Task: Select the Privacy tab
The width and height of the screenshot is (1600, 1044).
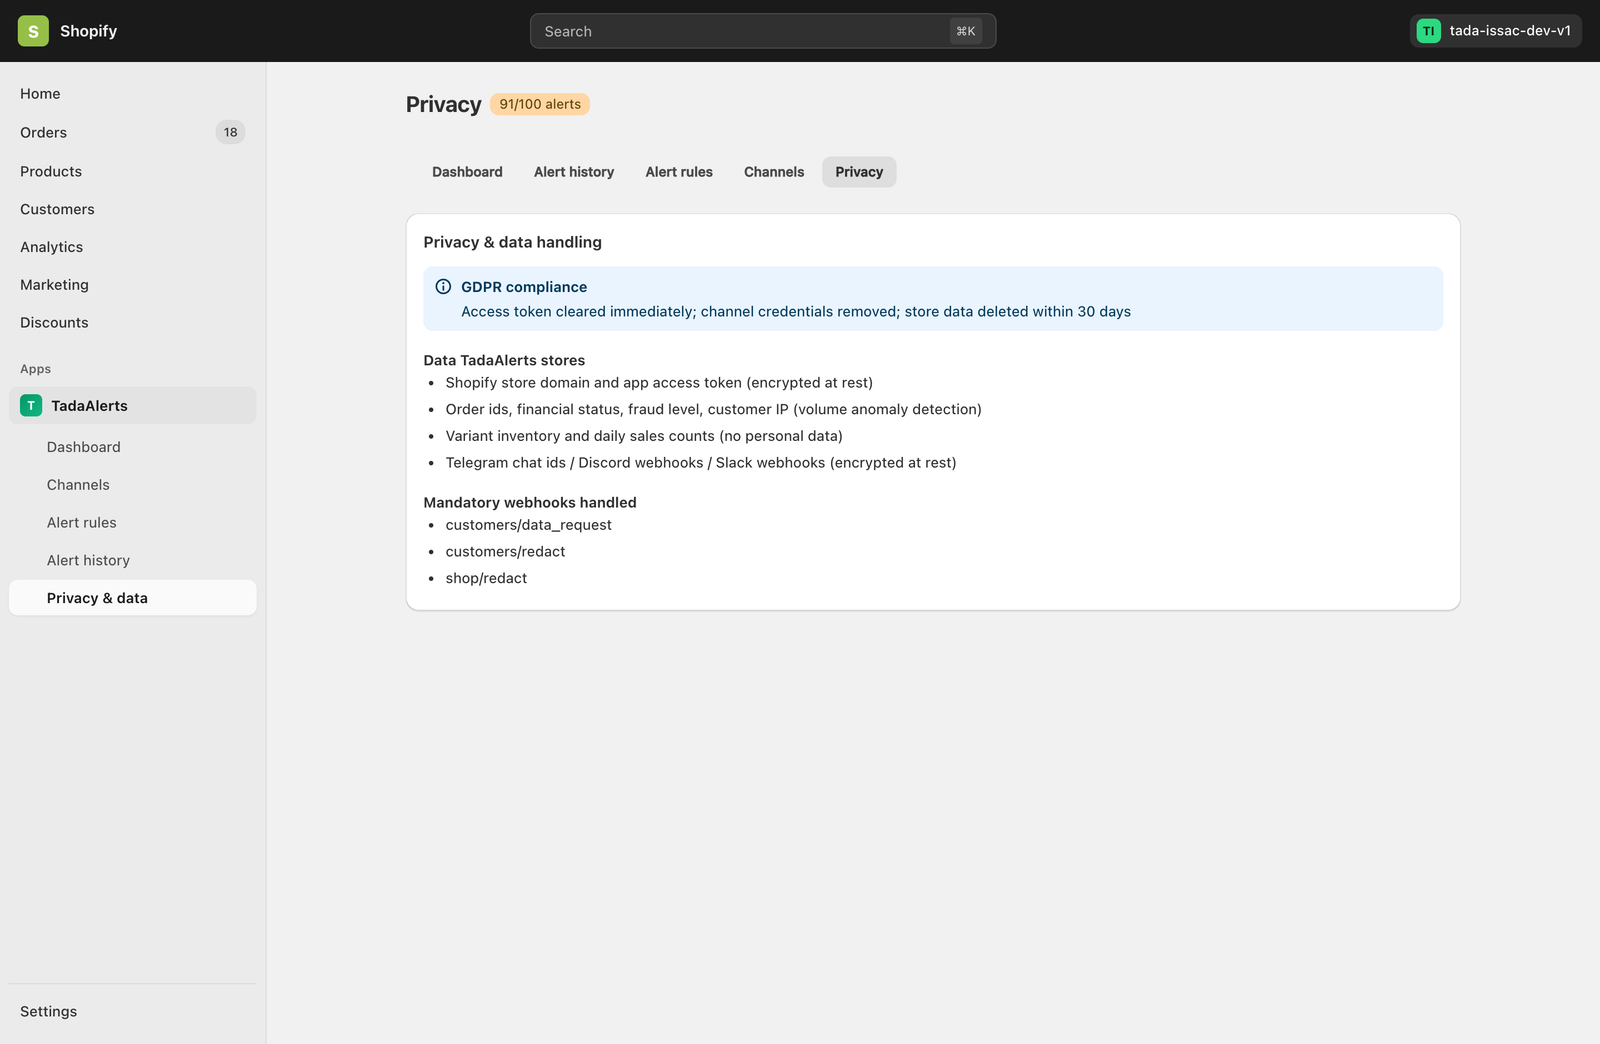Action: [859, 172]
